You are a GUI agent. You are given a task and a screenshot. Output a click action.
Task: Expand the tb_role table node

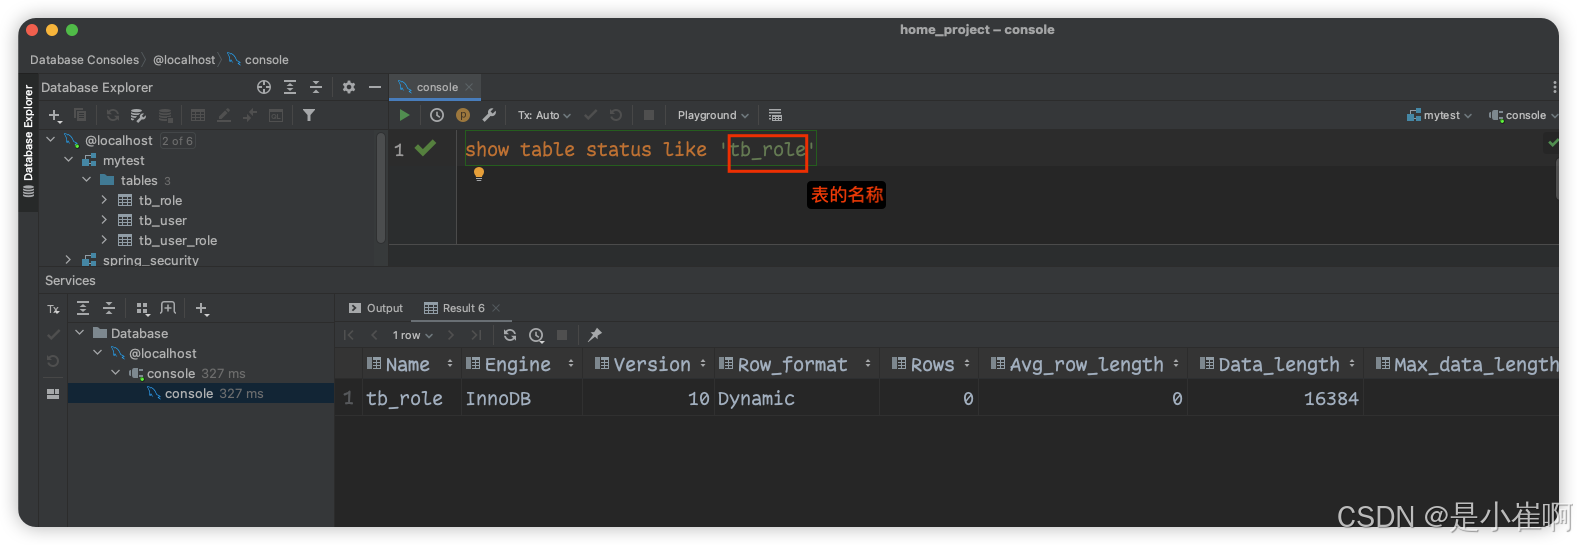click(x=104, y=200)
